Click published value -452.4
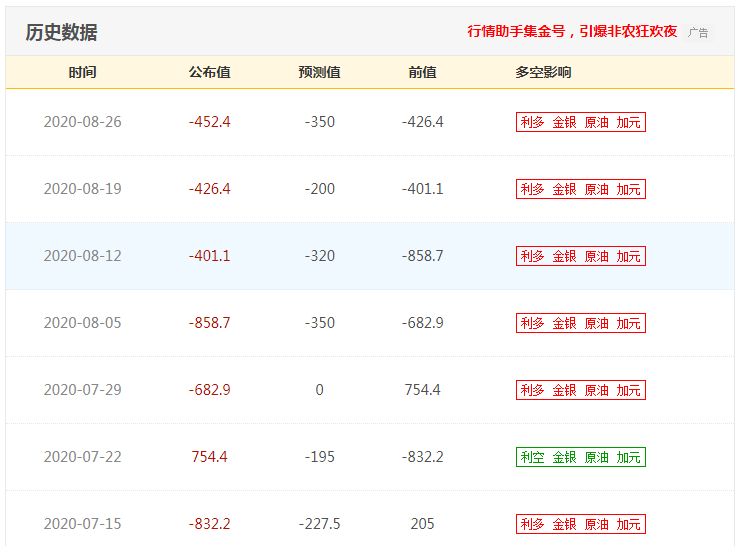Screen dimensions: 737x546 point(210,122)
